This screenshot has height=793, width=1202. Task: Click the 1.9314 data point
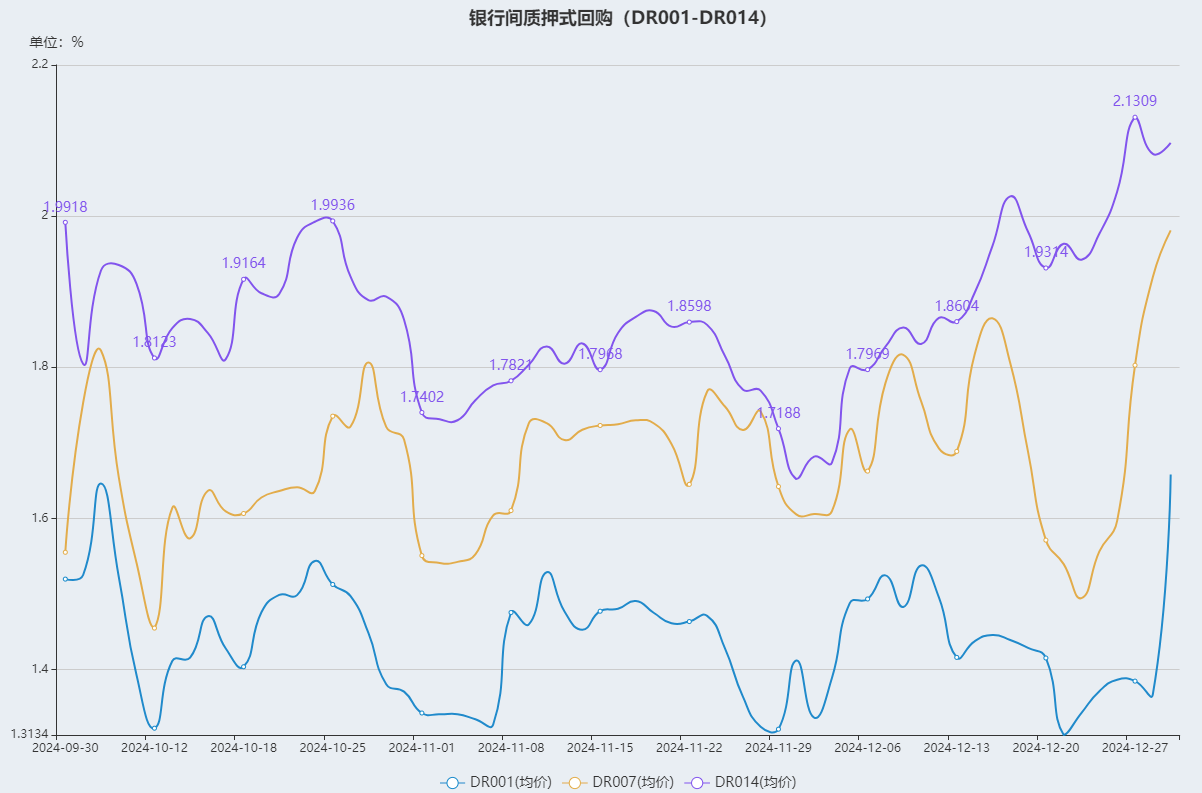coord(1046,267)
